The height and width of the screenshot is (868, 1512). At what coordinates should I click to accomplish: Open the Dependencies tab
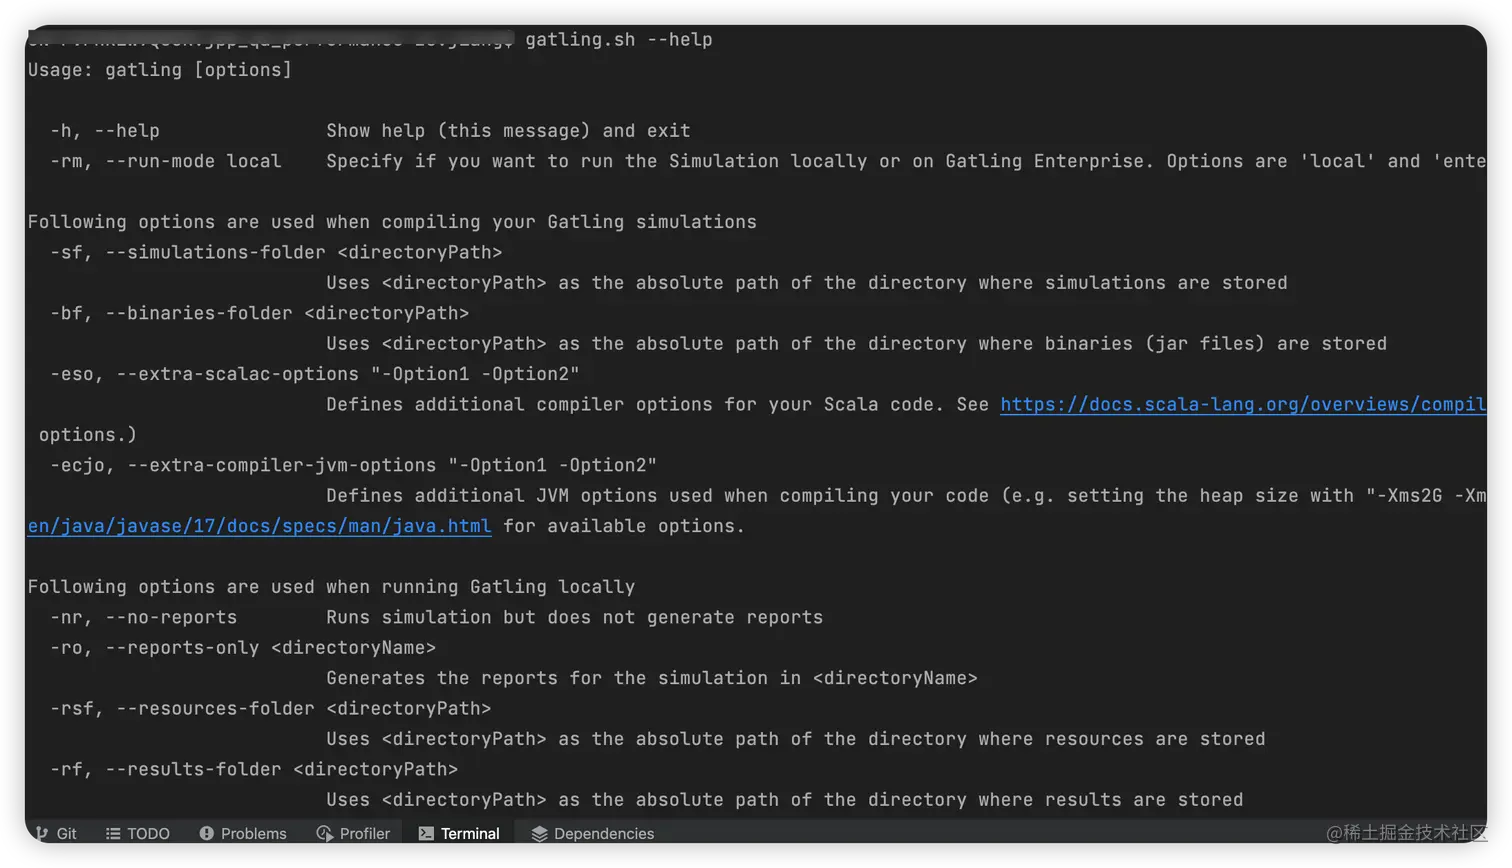603,833
